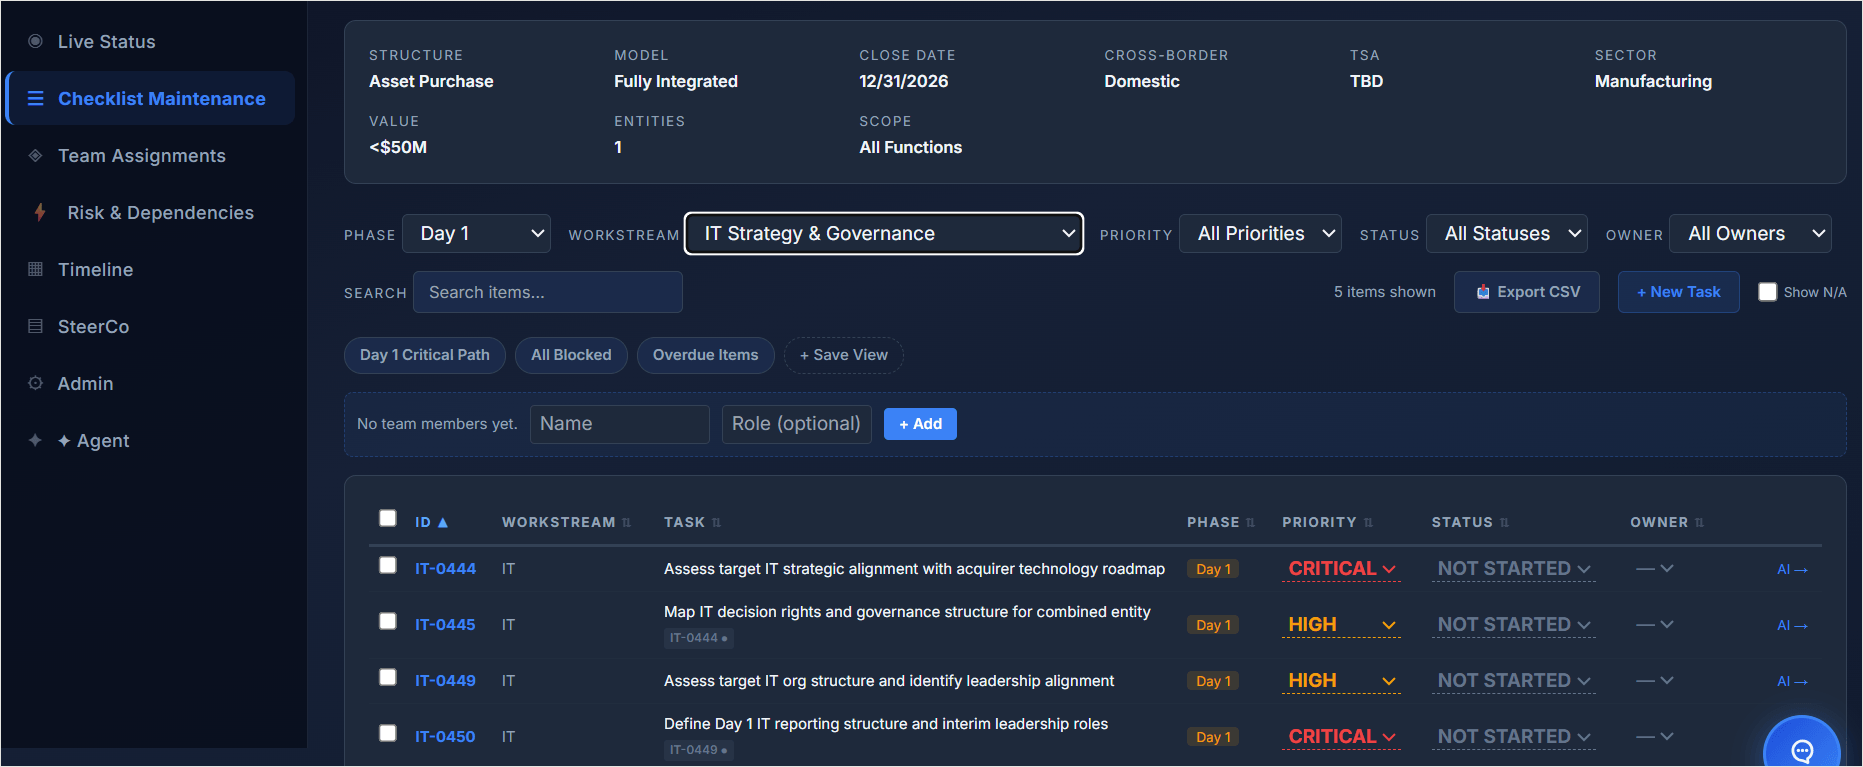Check the IT-0444 row checkbox
1863x767 pixels.
click(x=388, y=565)
